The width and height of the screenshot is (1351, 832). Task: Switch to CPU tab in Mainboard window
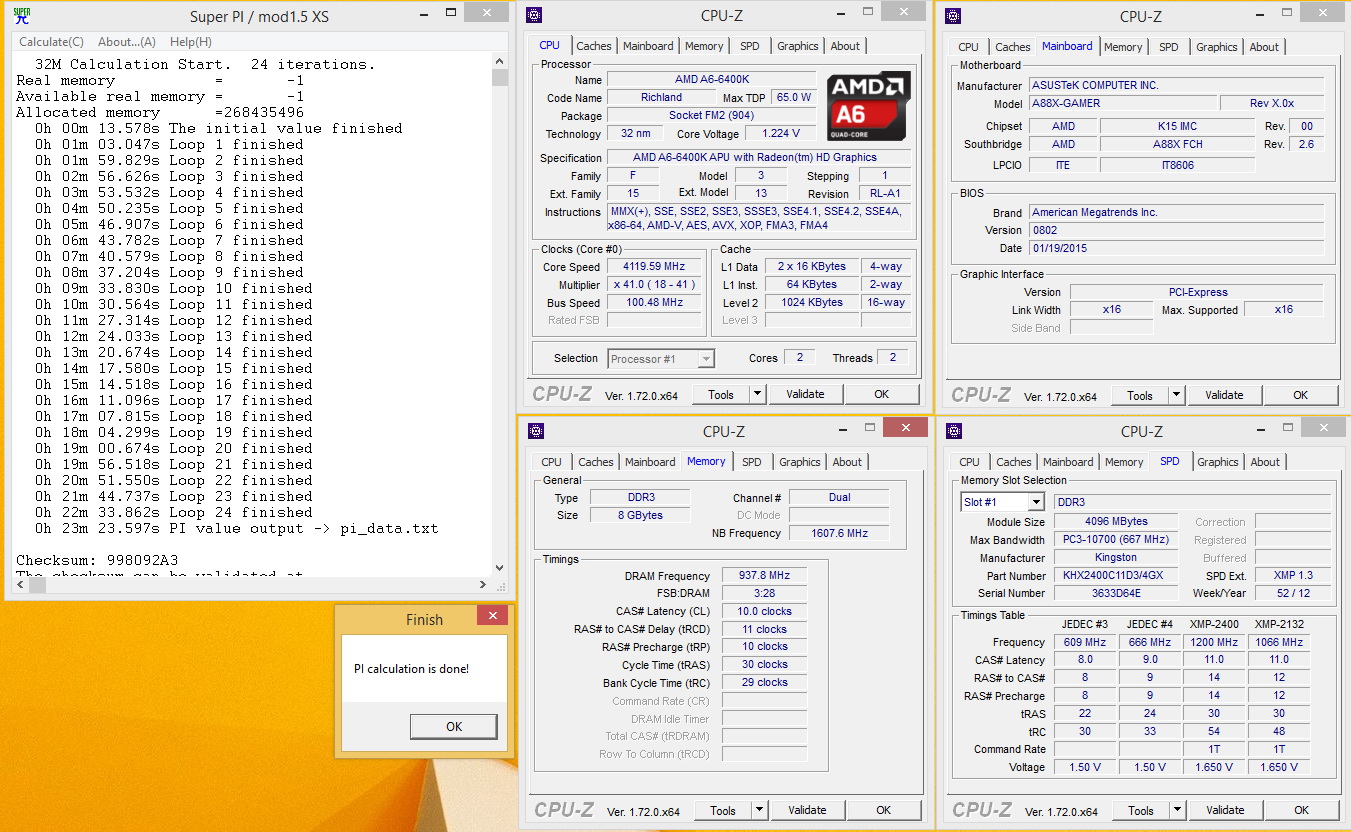(x=969, y=47)
